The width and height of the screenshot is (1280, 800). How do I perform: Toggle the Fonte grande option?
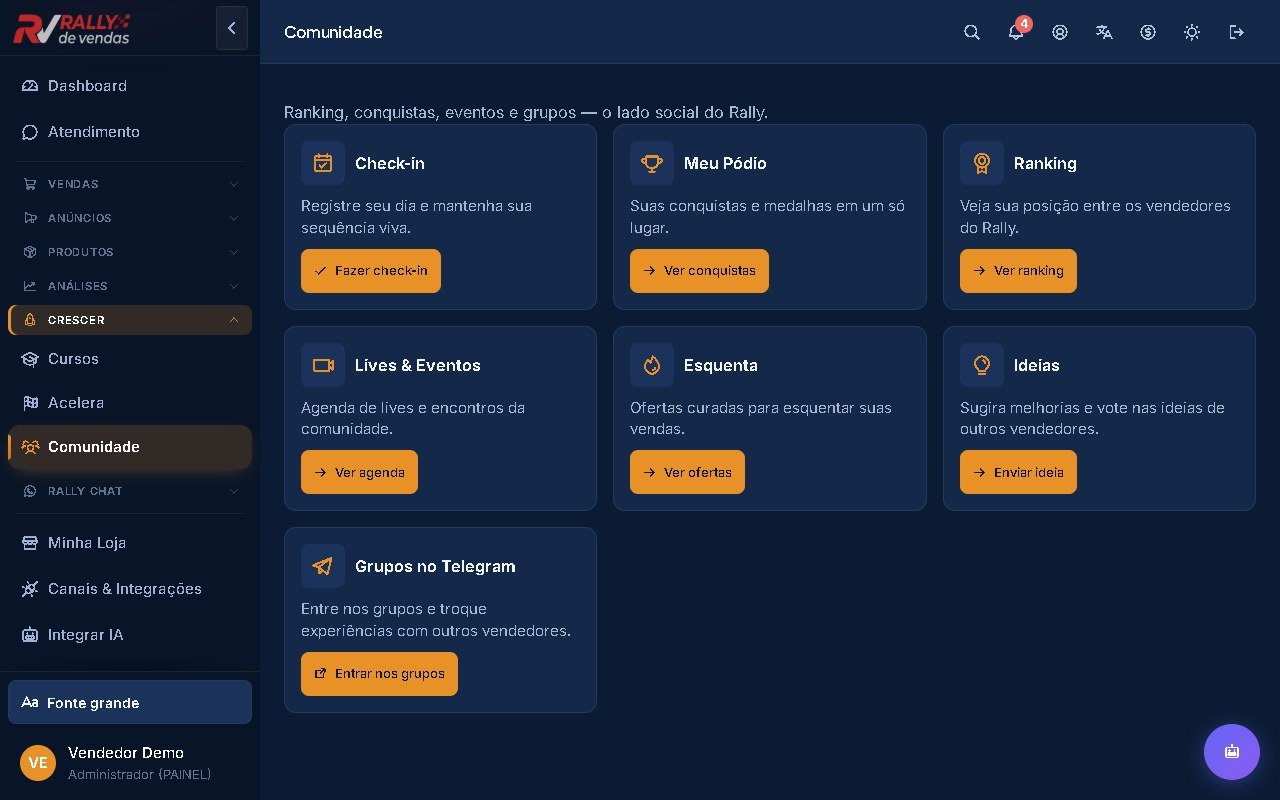point(130,702)
